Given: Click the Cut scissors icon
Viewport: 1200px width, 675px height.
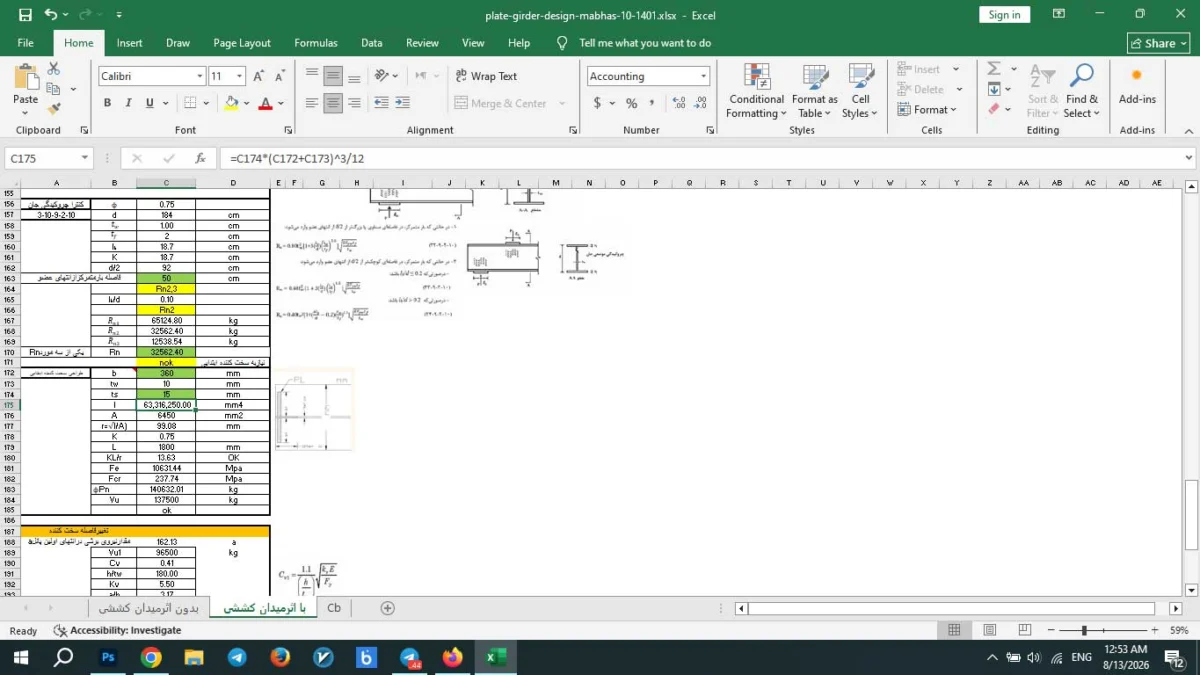Looking at the screenshot, I should (x=54, y=68).
